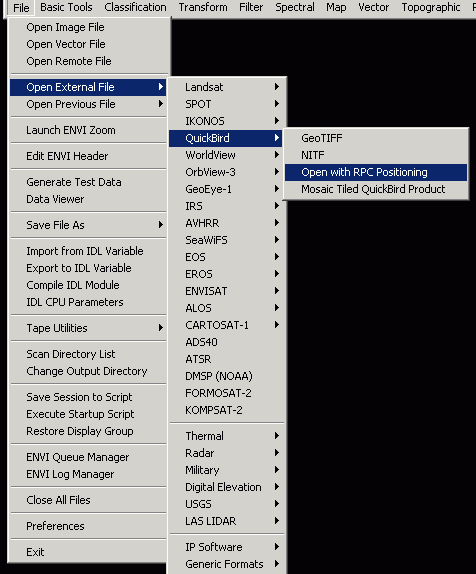Select Change Output Directory
The height and width of the screenshot is (574, 476).
tap(88, 371)
